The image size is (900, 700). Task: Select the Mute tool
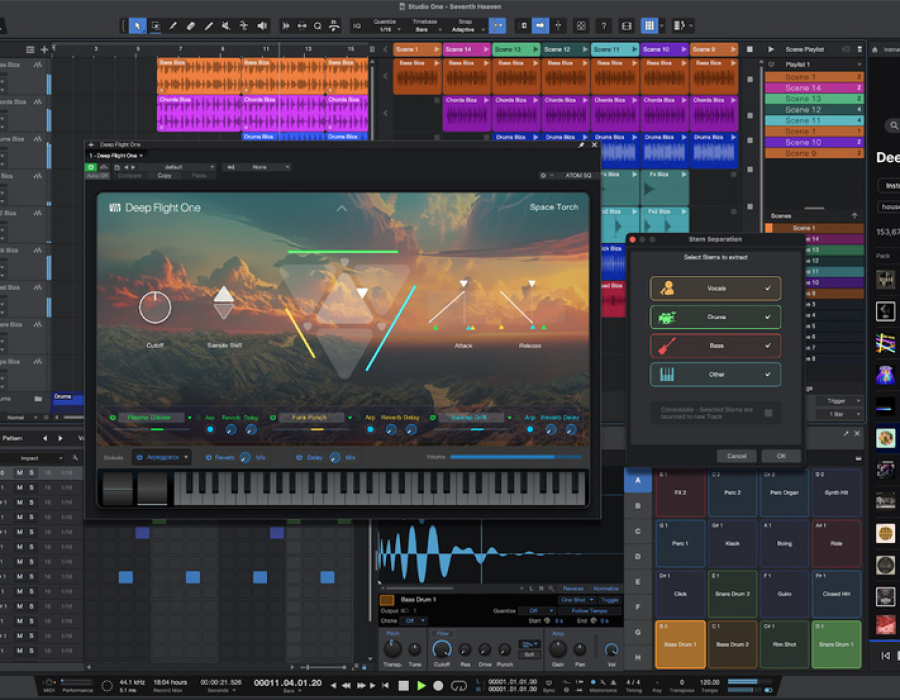coord(226,25)
